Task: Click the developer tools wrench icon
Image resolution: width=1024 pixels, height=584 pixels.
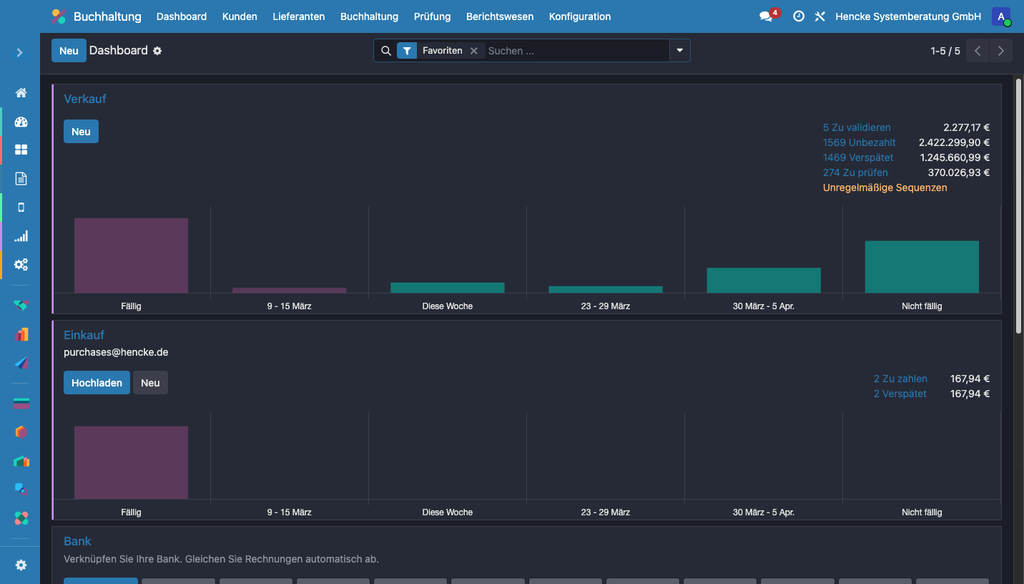Action: 820,16
